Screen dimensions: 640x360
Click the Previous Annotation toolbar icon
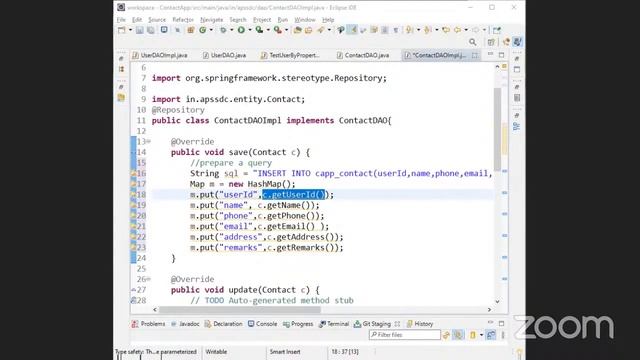(427, 30)
